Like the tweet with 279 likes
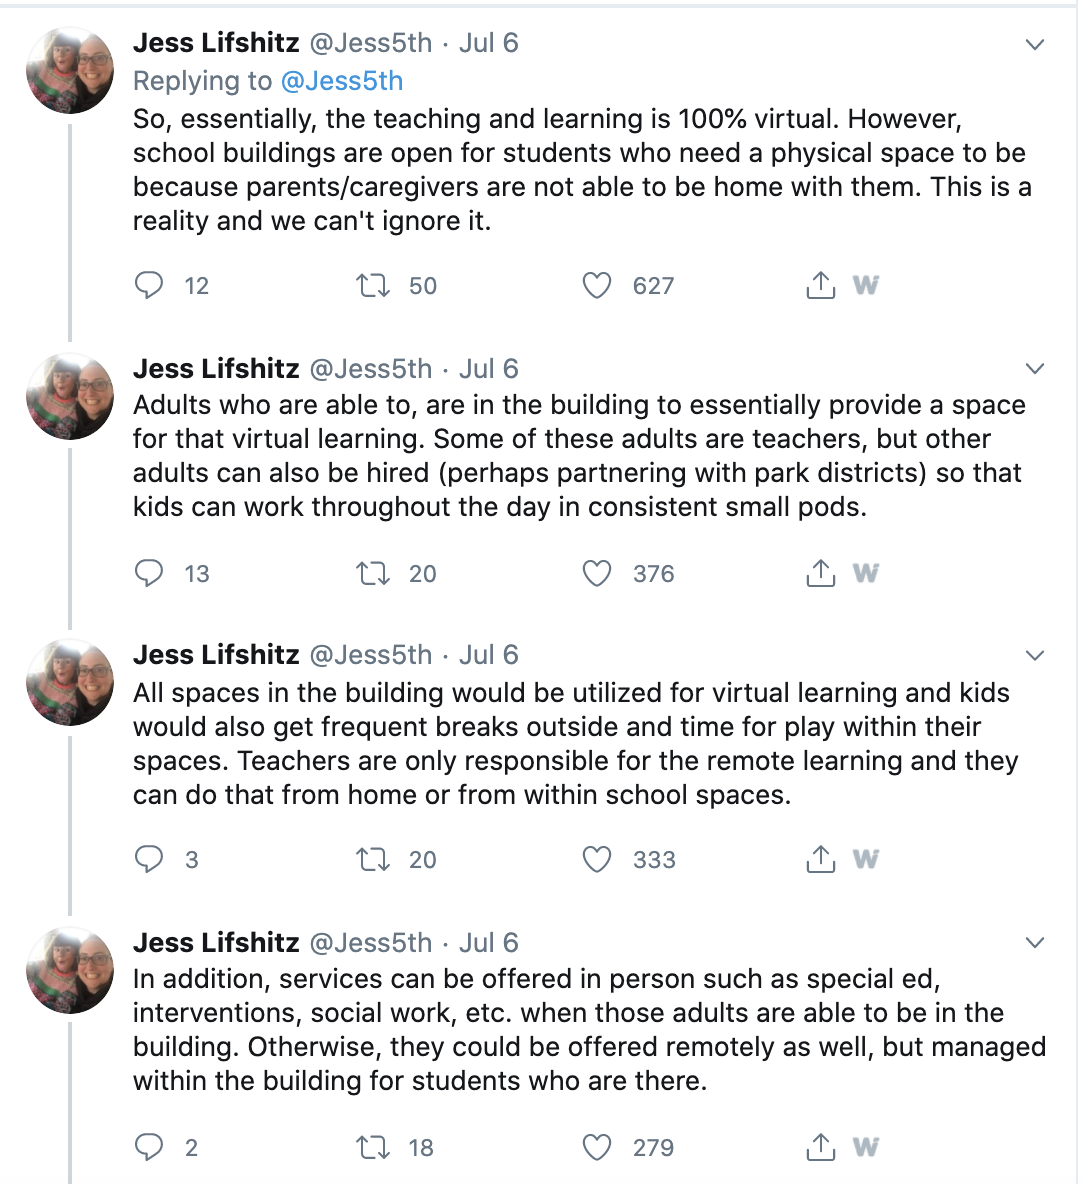Screen dimensions: 1084x1184 (x=596, y=1148)
